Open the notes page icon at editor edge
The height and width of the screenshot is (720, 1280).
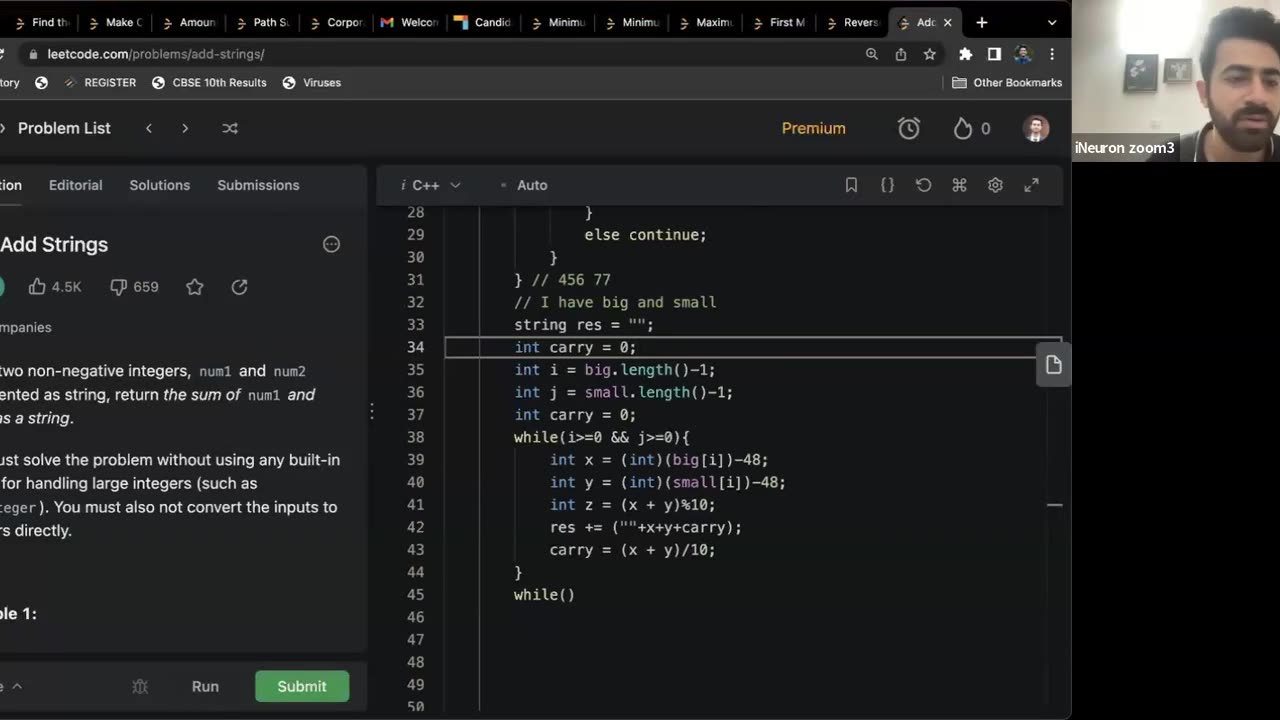click(x=1053, y=365)
